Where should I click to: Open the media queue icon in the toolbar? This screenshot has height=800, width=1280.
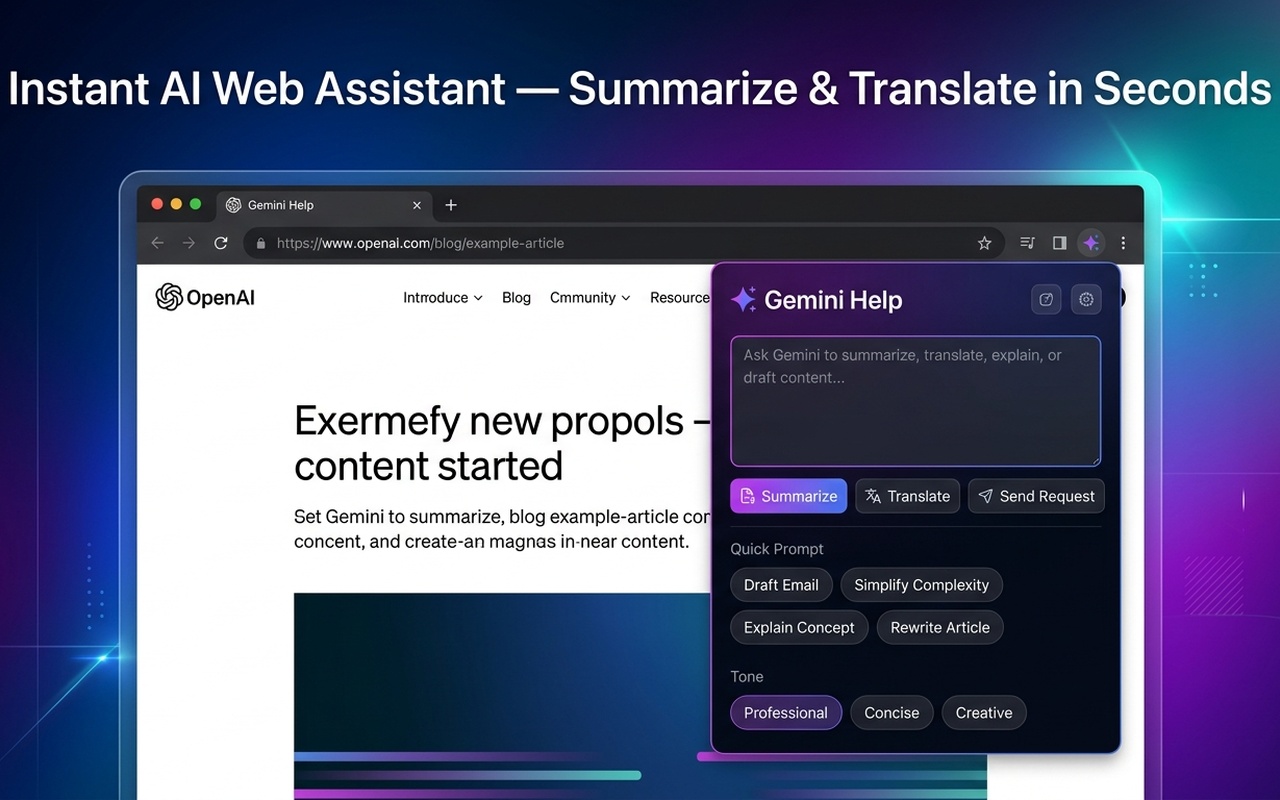point(1027,243)
